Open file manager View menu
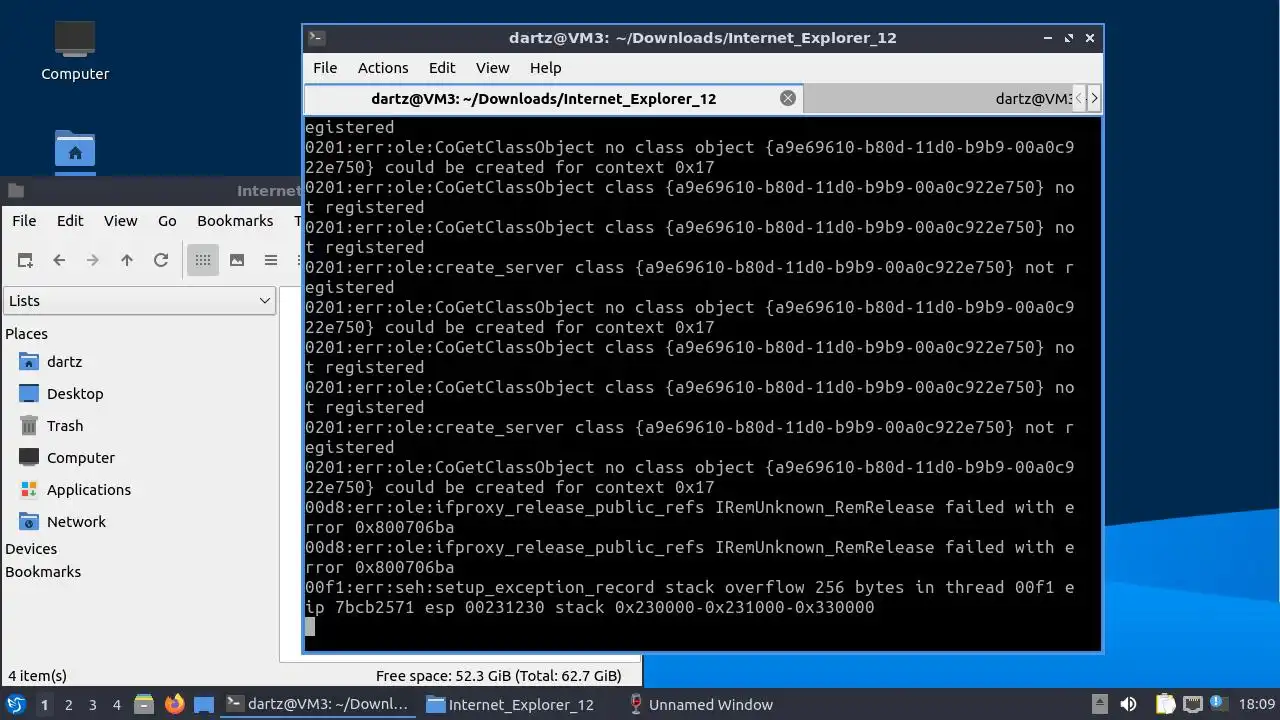 pos(121,221)
